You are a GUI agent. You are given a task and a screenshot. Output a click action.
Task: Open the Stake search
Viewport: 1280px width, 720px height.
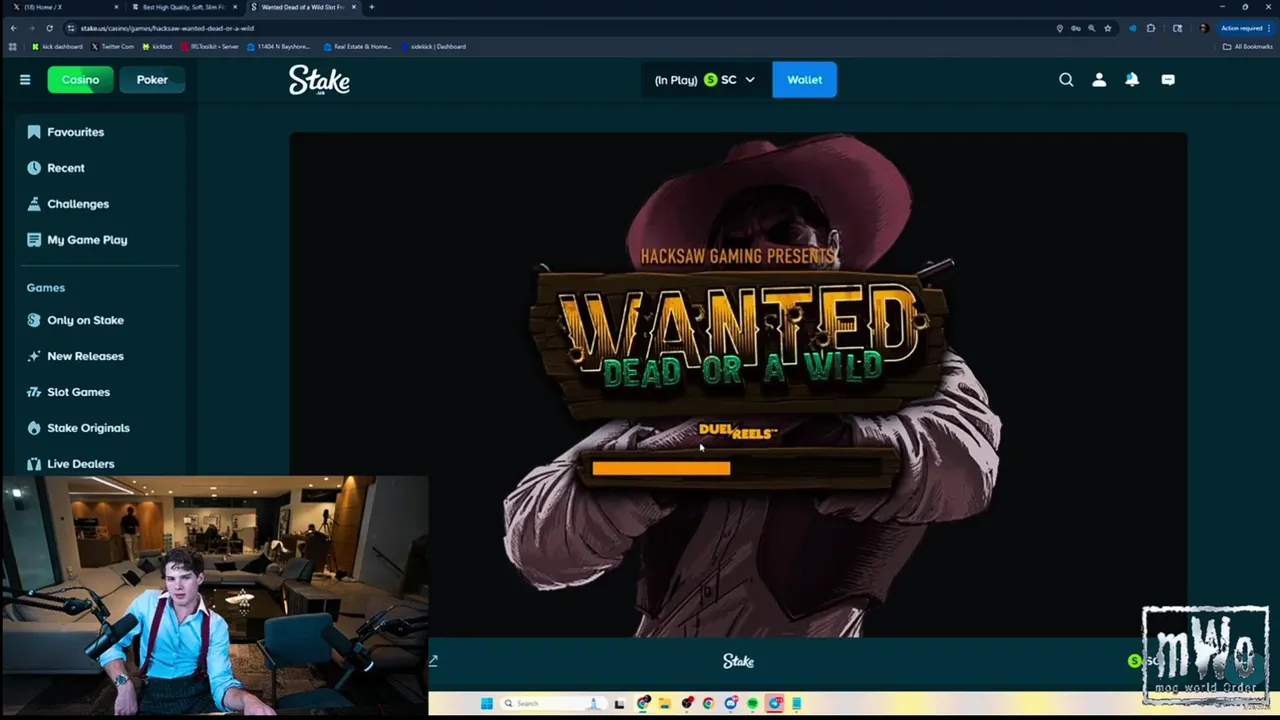click(1066, 80)
